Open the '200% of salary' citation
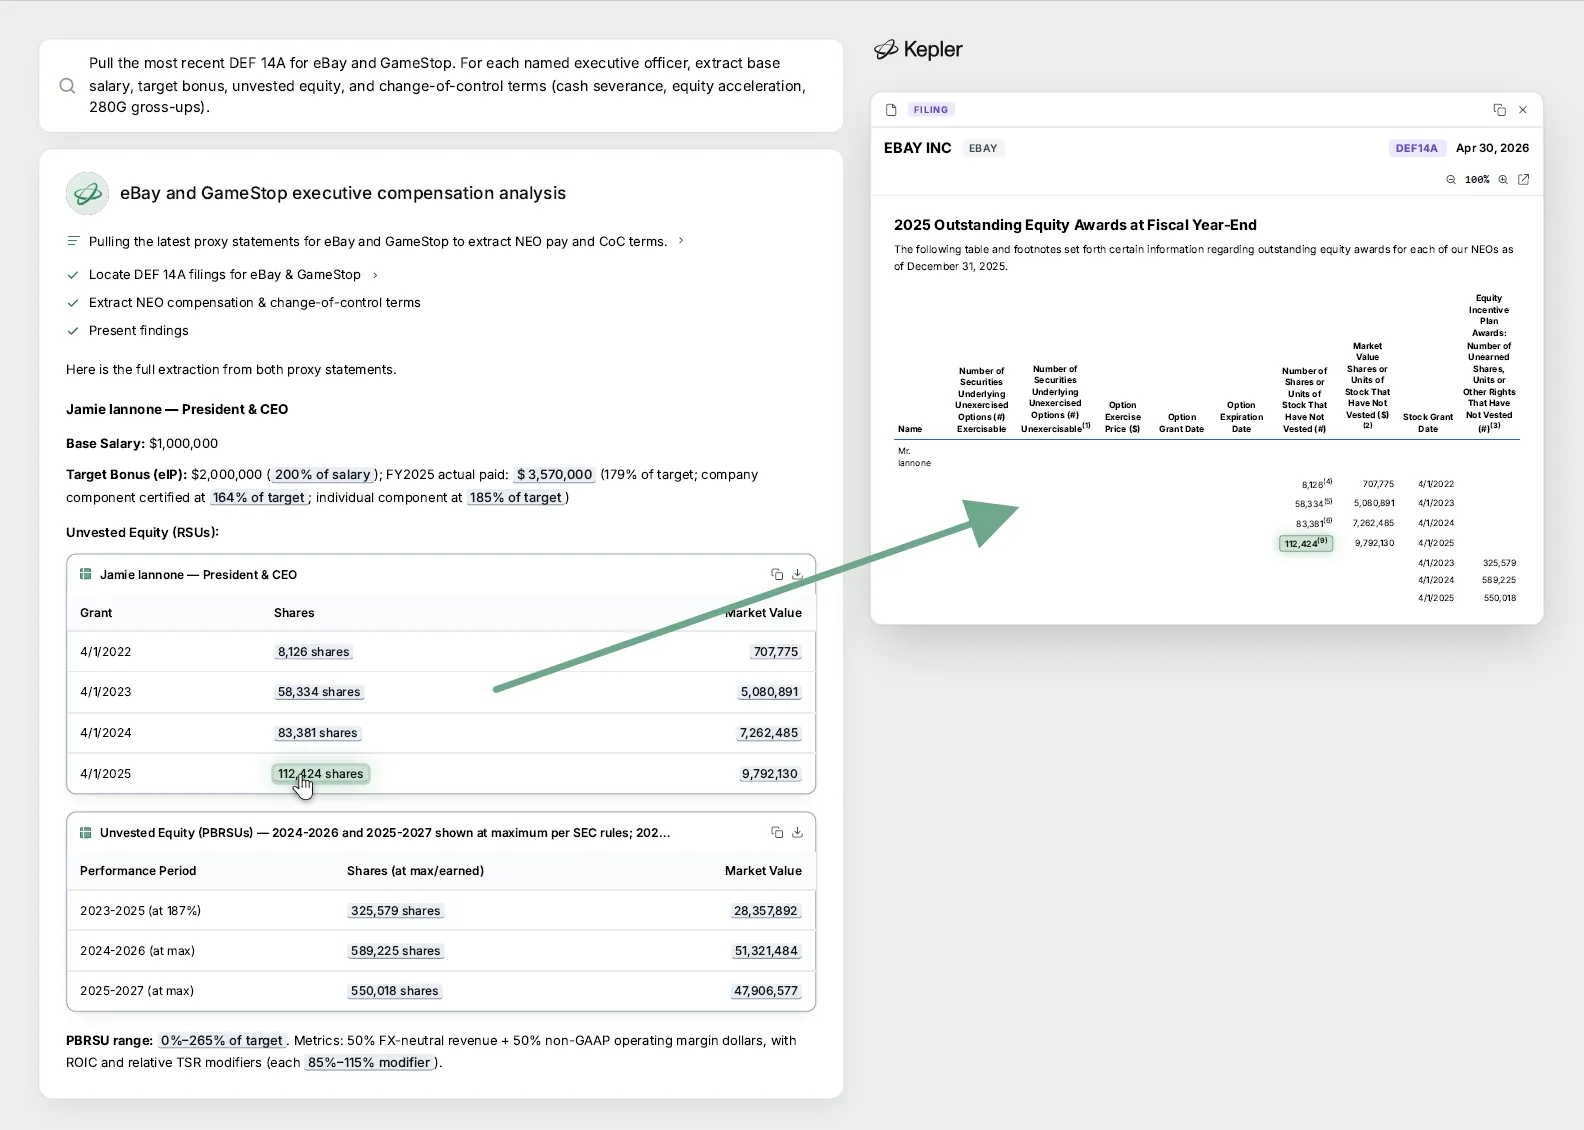Image resolution: width=1584 pixels, height=1130 pixels. (322, 475)
